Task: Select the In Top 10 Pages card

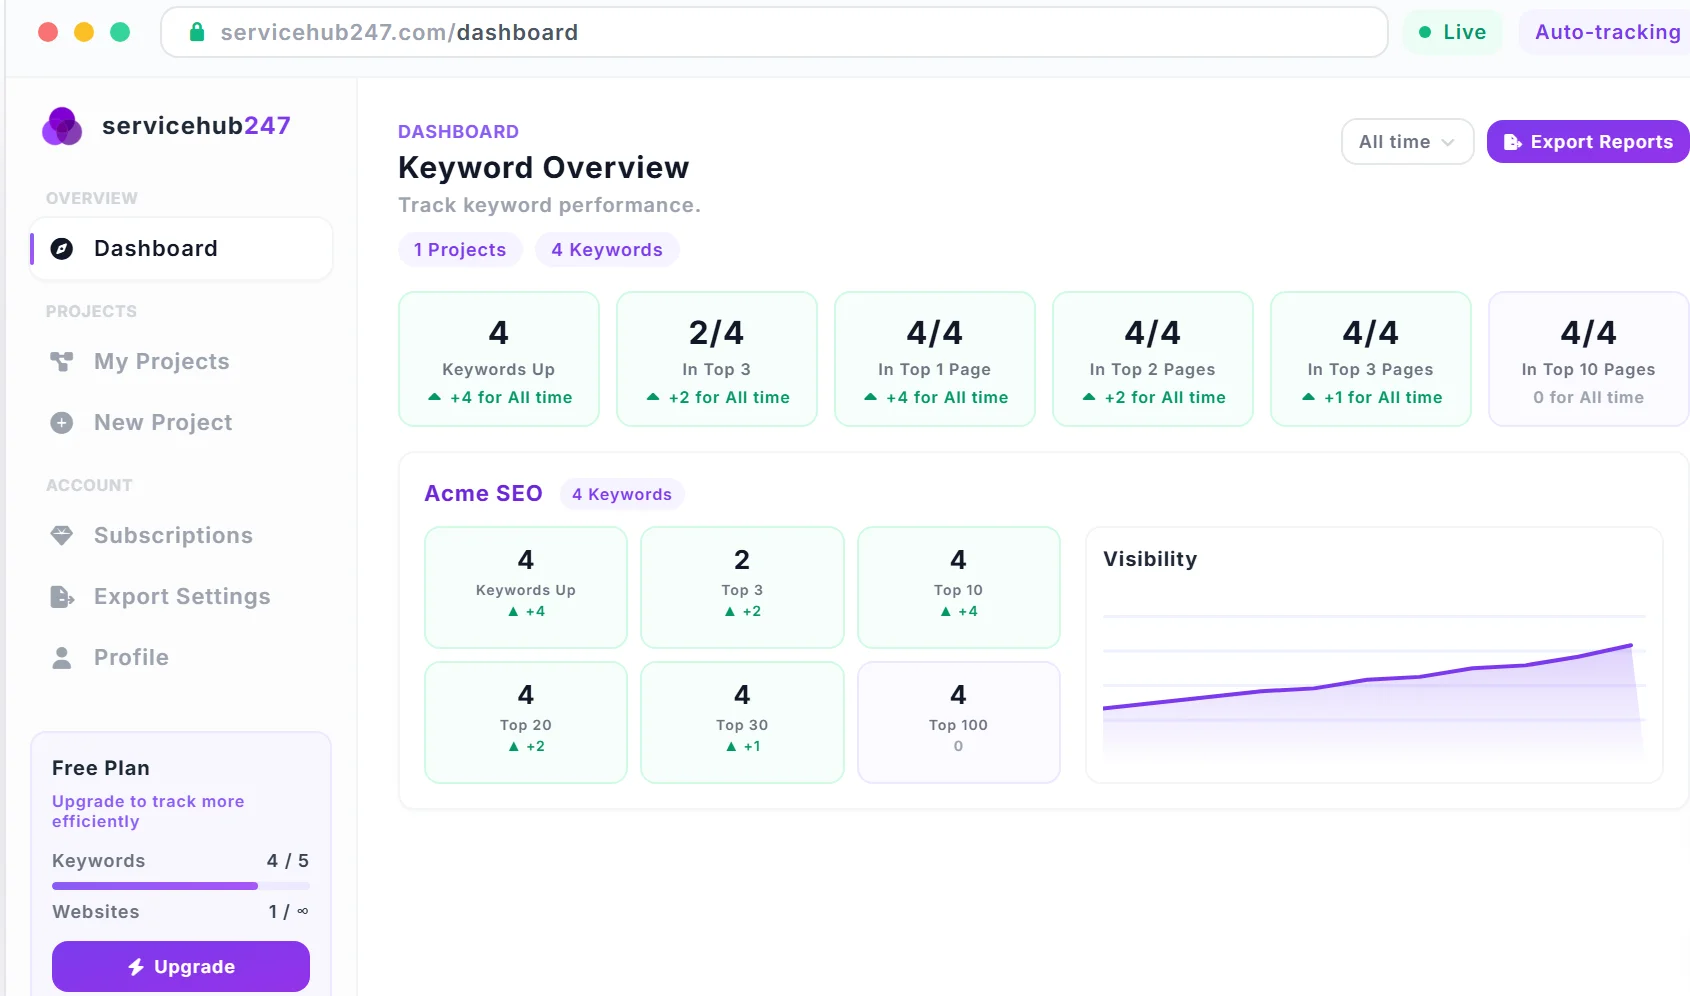Action: click(1589, 359)
